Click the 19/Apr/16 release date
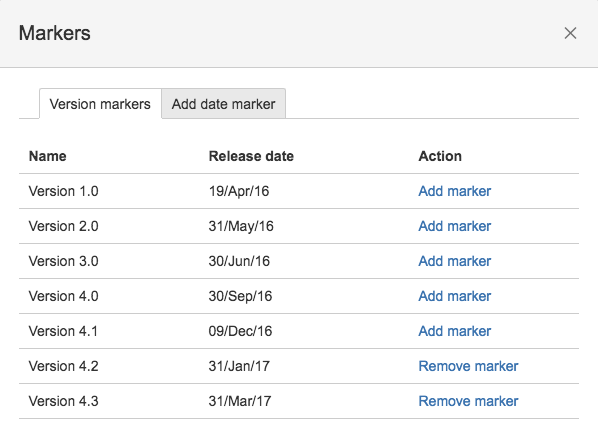This screenshot has width=598, height=437. pos(239,191)
